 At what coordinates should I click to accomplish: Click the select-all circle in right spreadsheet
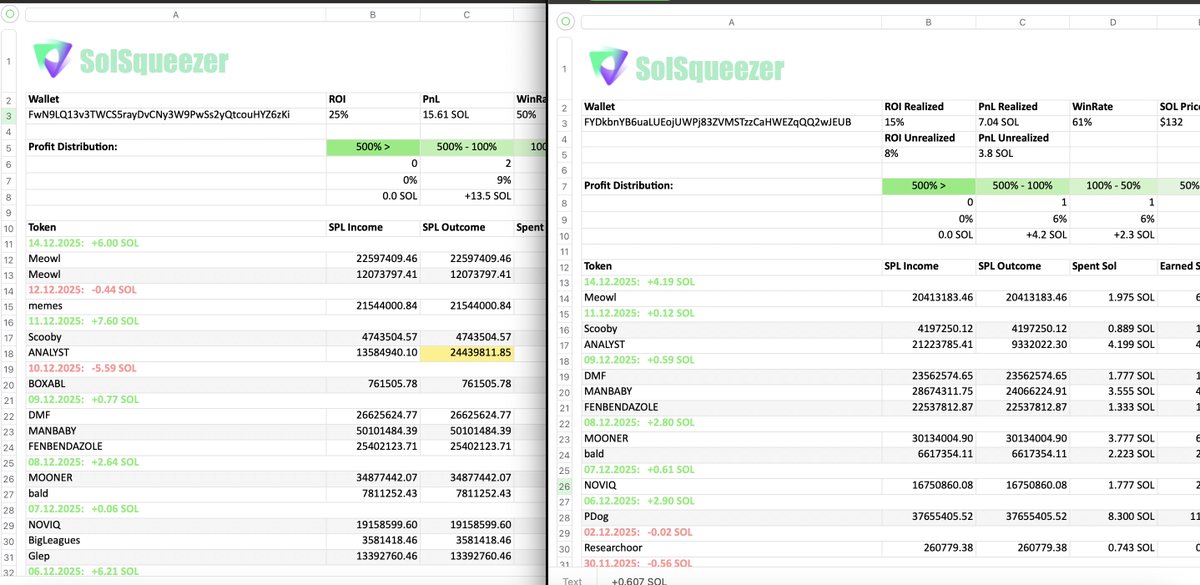(566, 21)
